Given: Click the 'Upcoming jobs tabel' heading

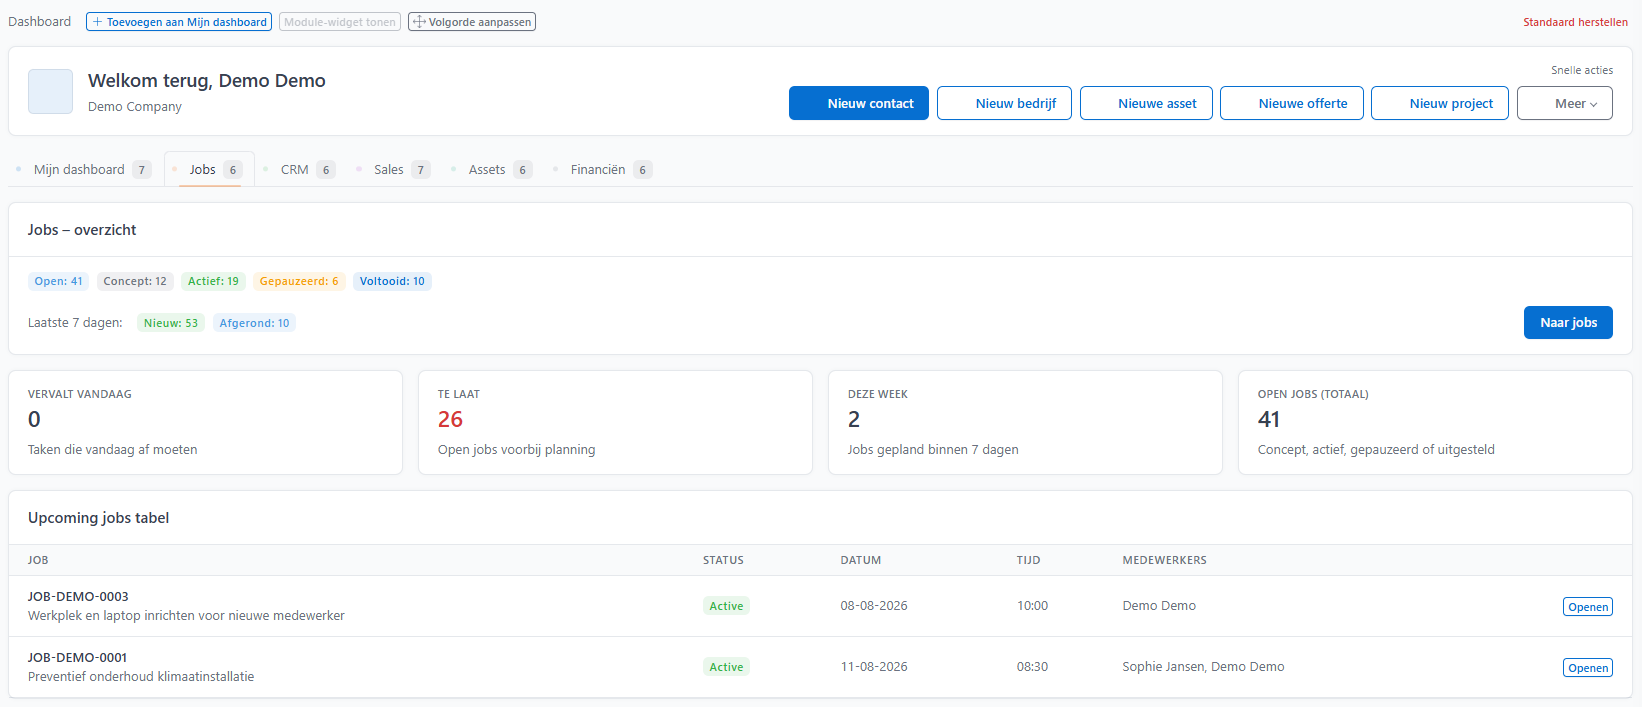Looking at the screenshot, I should tap(98, 518).
